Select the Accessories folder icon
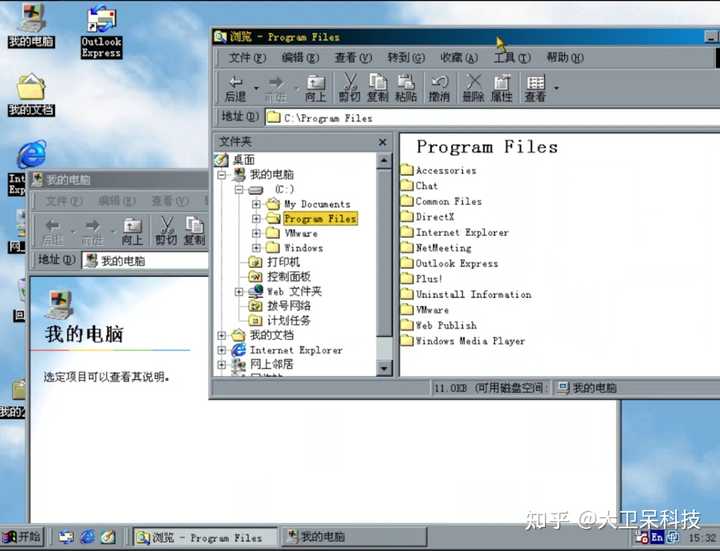 [x=407, y=170]
